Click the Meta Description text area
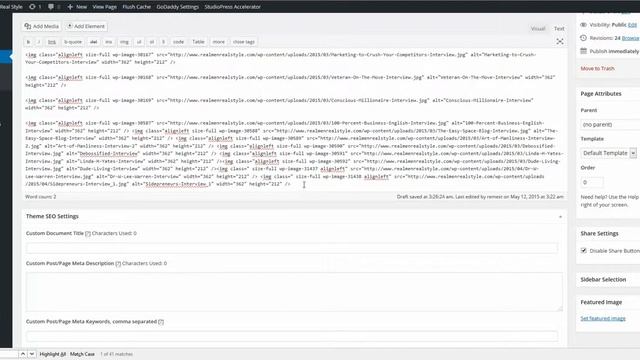The width and height of the screenshot is (640, 360). [x=294, y=292]
